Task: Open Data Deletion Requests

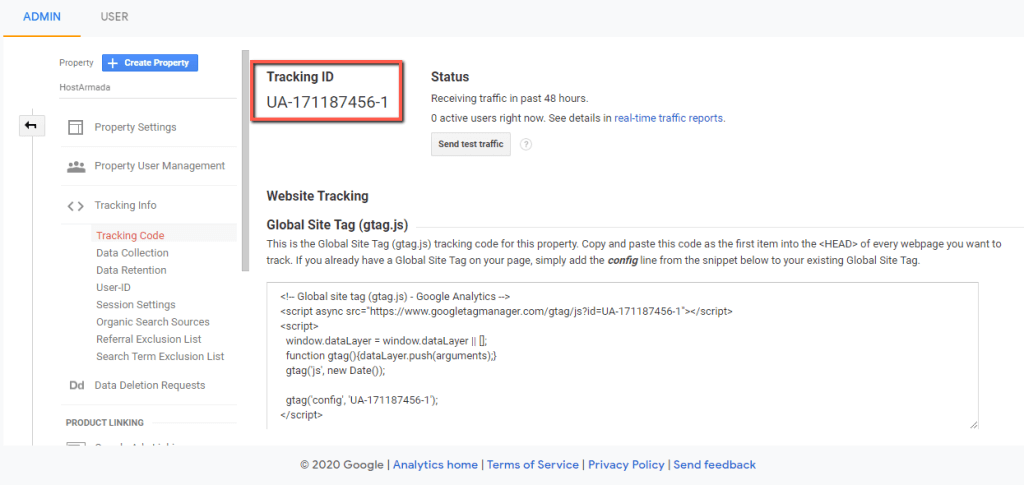Action: 150,385
